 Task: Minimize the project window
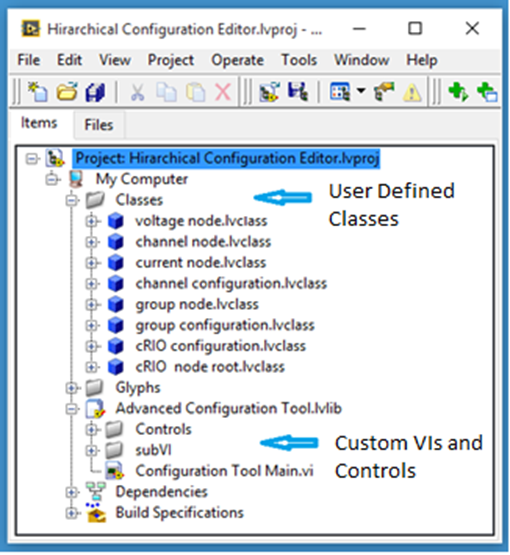pos(359,29)
